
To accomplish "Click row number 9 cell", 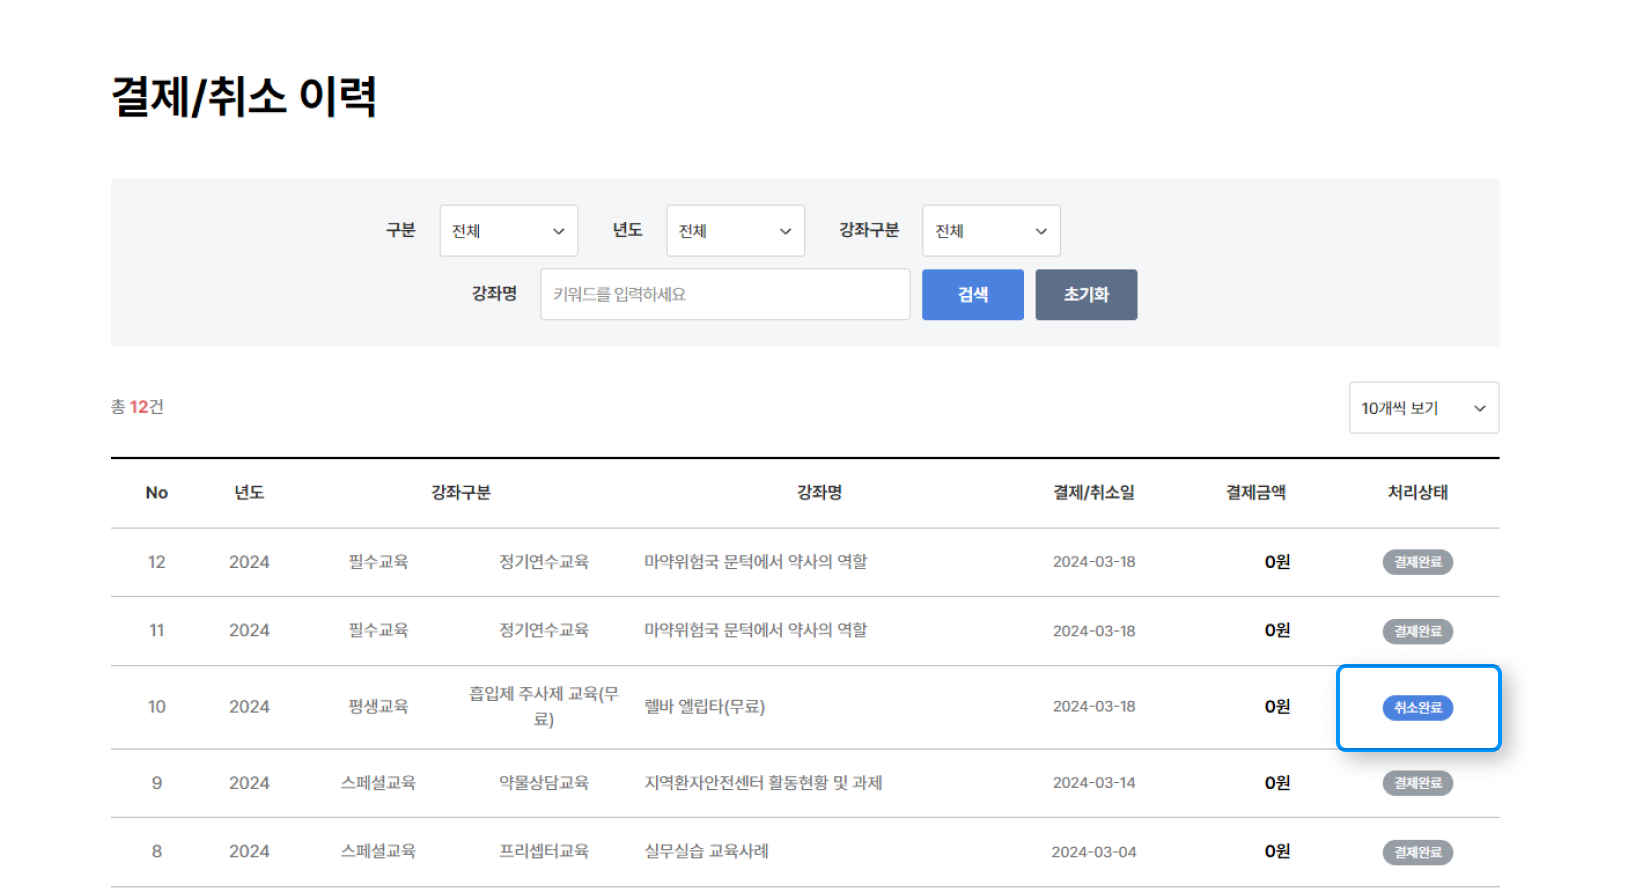I will (x=157, y=783).
